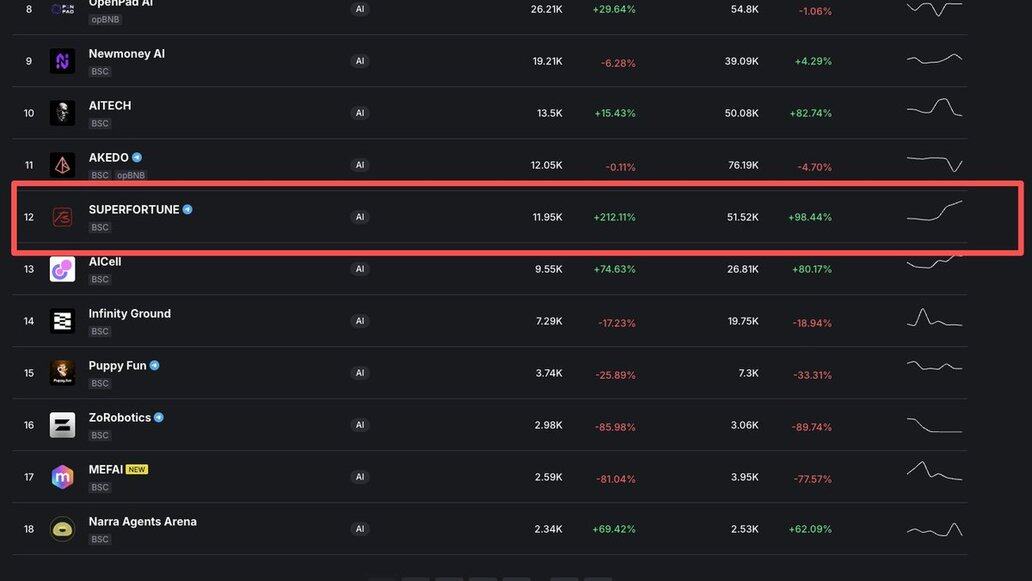Click the NEW label beside MEFAI

pos(137,470)
